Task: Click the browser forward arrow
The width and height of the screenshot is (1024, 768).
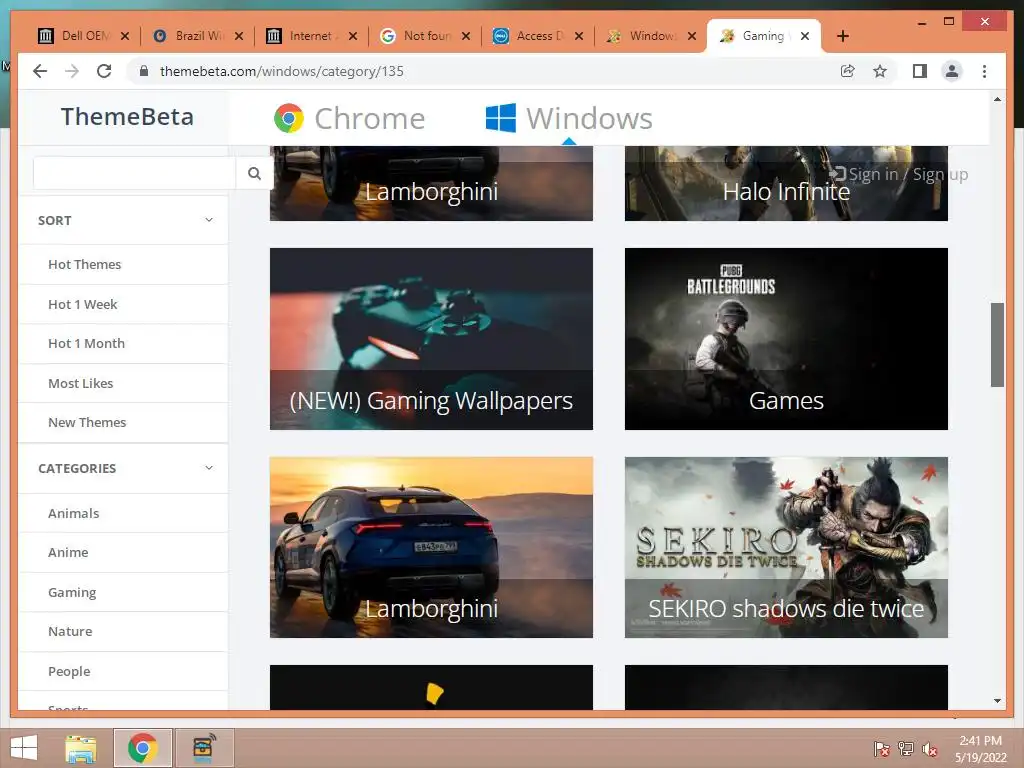Action: tap(72, 71)
